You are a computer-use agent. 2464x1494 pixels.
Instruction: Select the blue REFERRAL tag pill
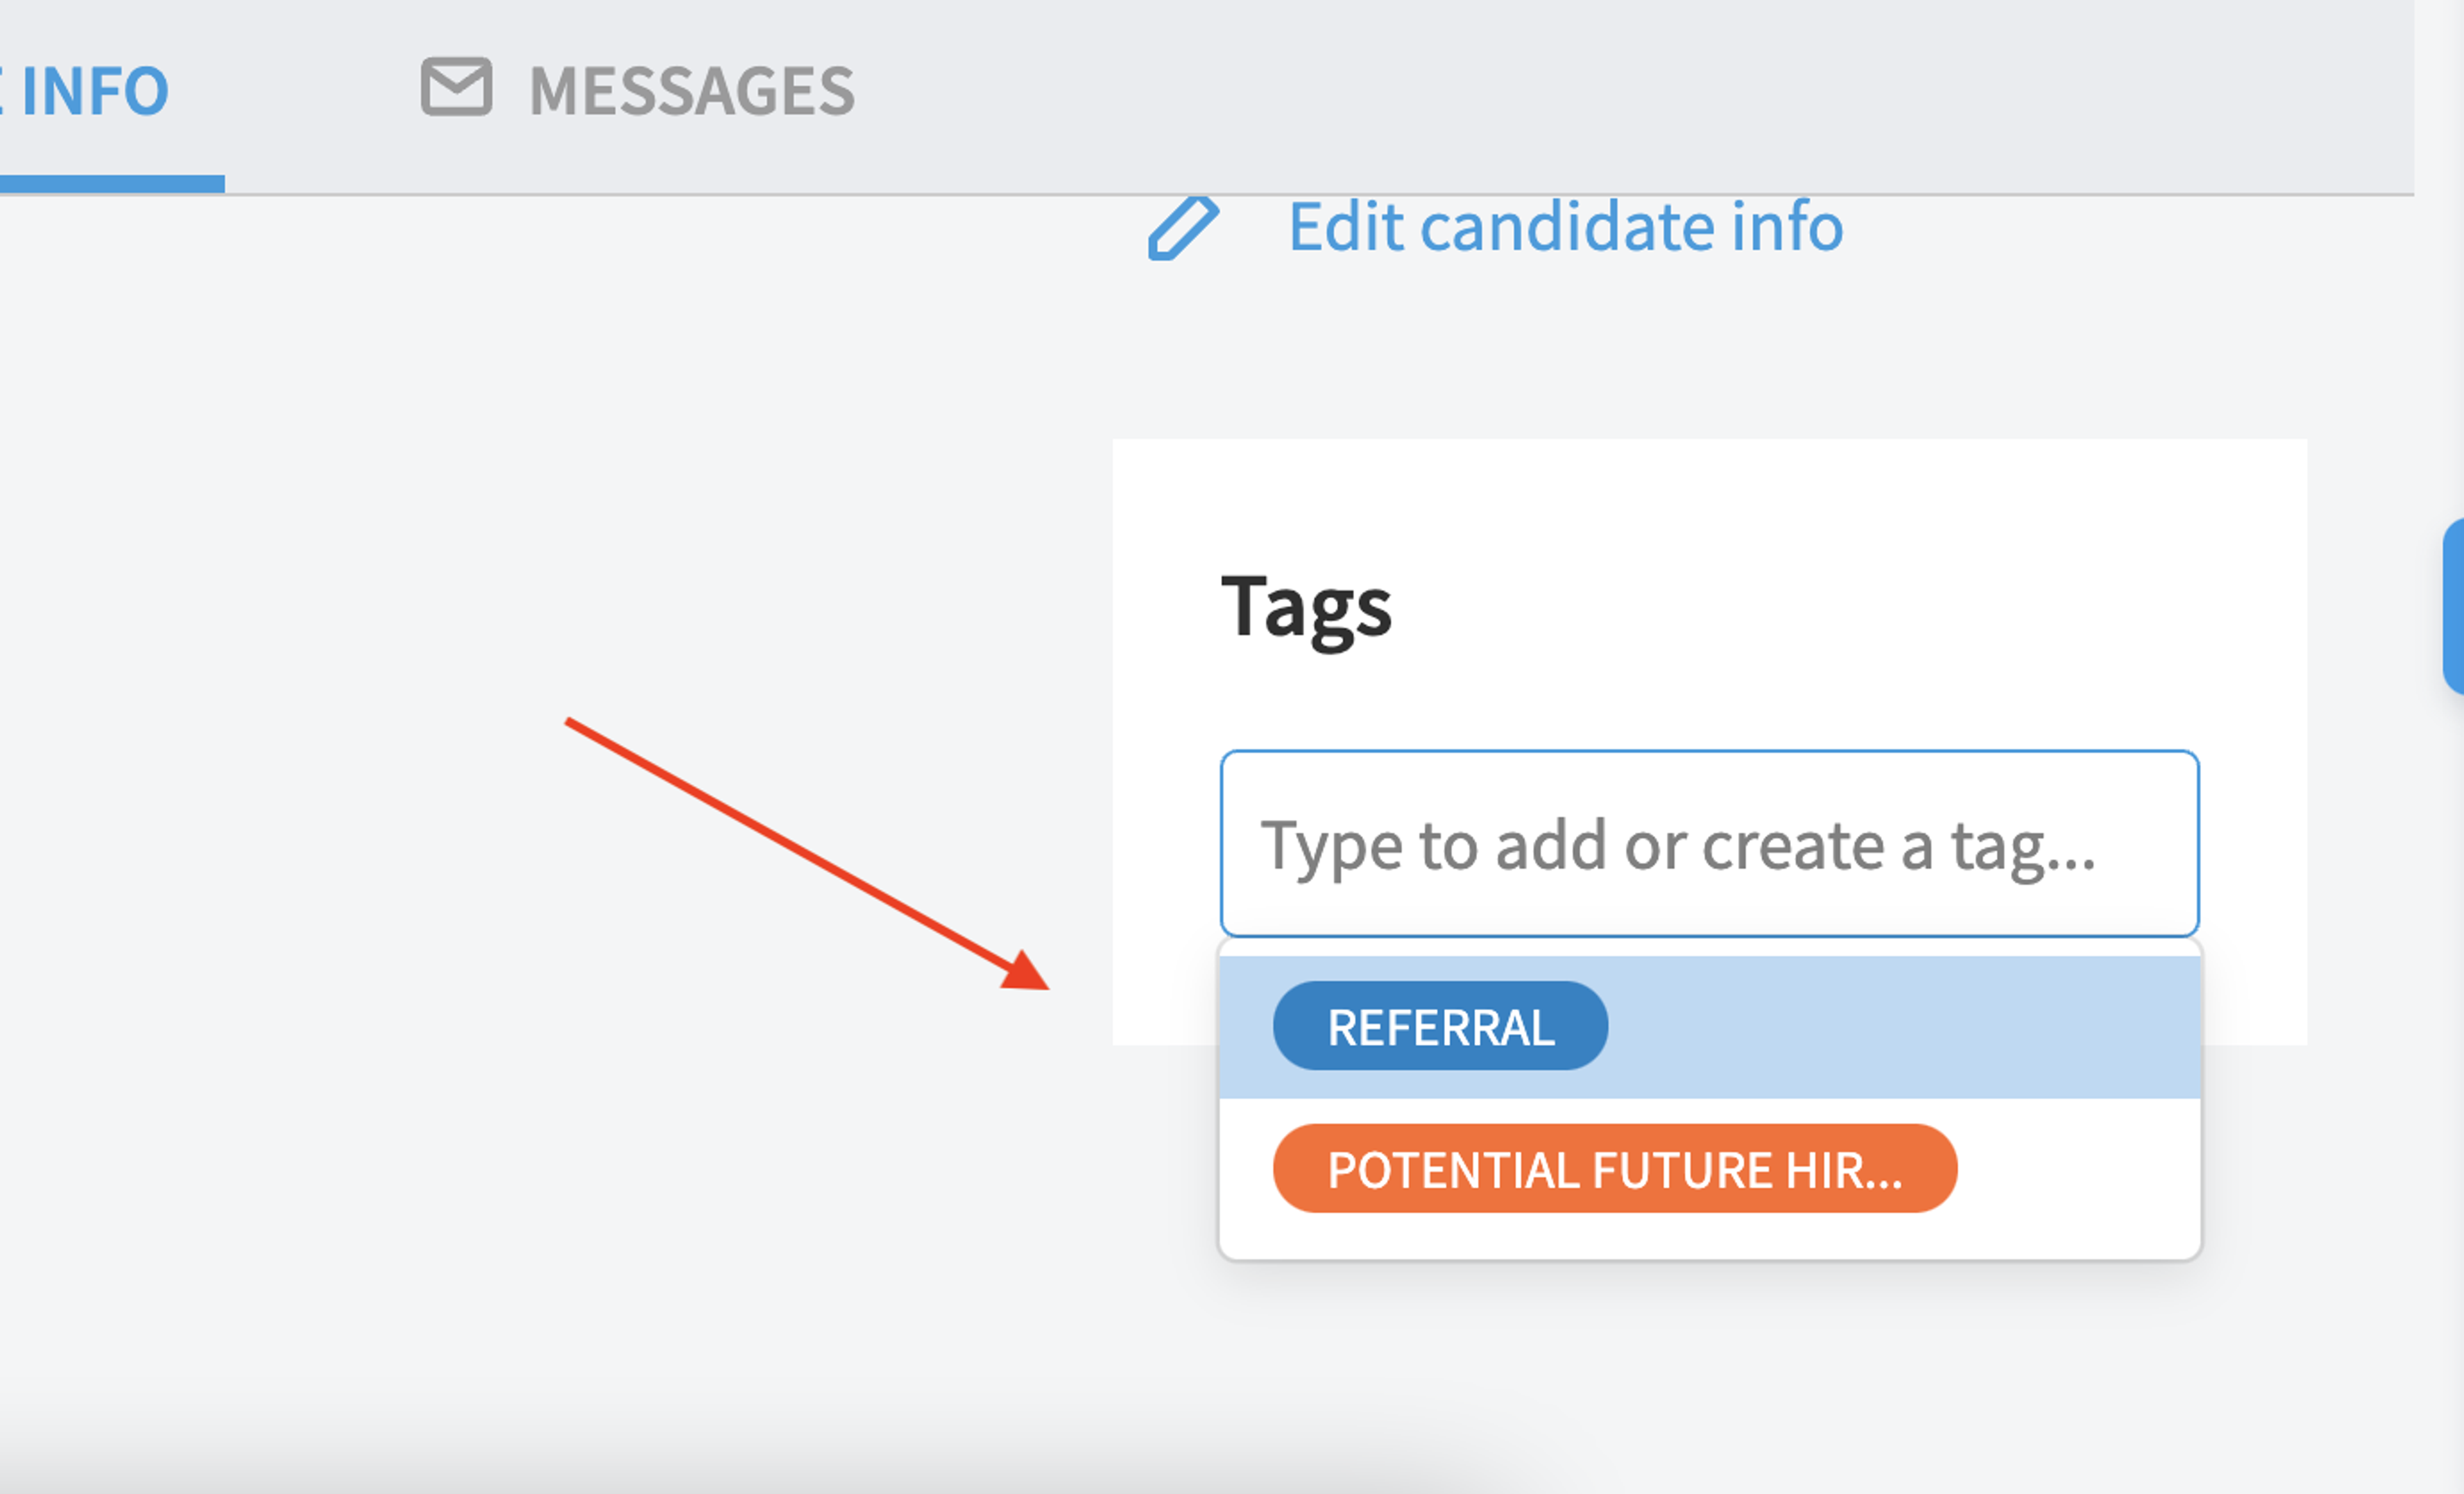[x=1440, y=1025]
